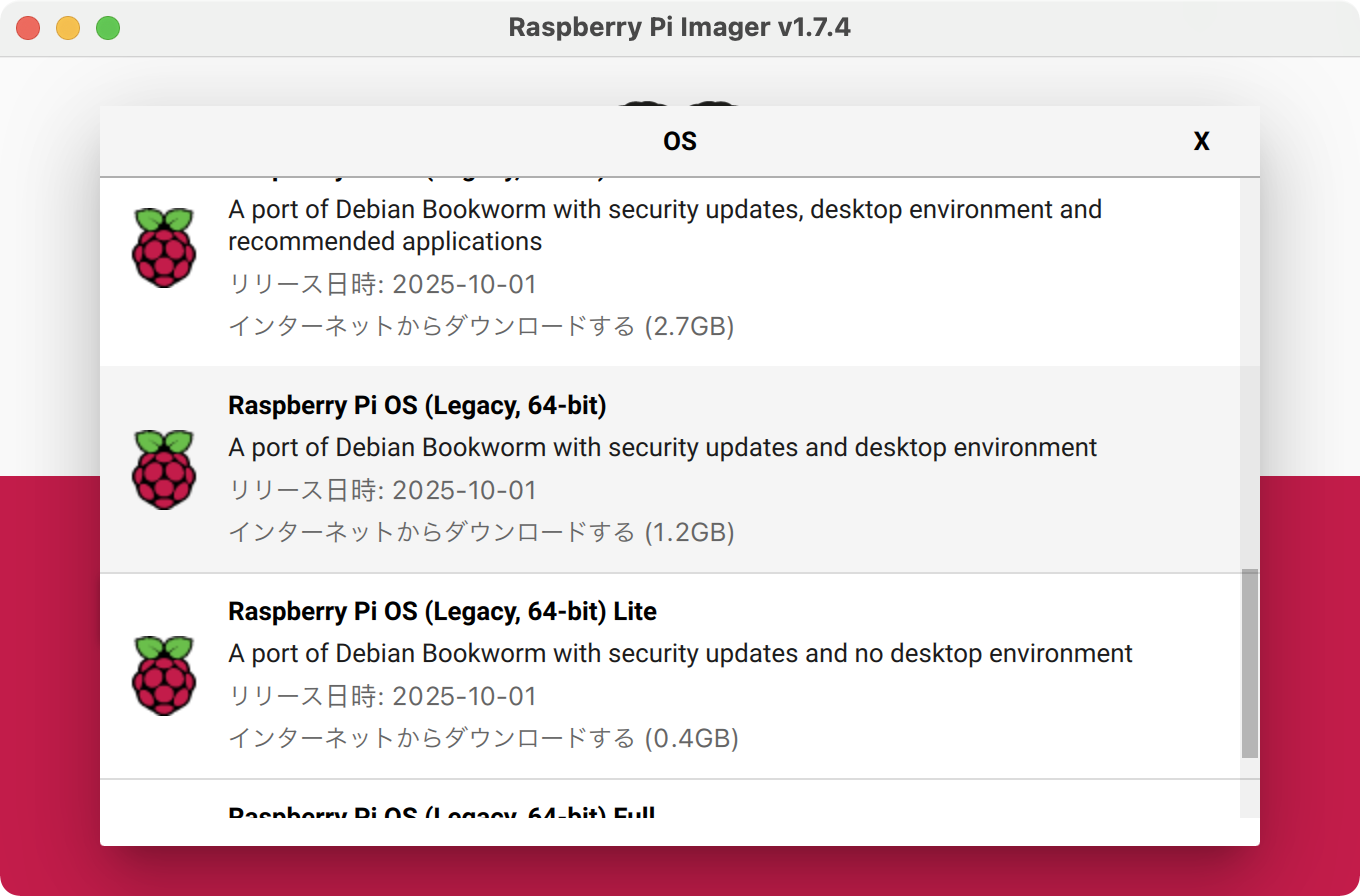The width and height of the screenshot is (1360, 896).
Task: Click 'no desktop environment' description text
Action: (680, 653)
